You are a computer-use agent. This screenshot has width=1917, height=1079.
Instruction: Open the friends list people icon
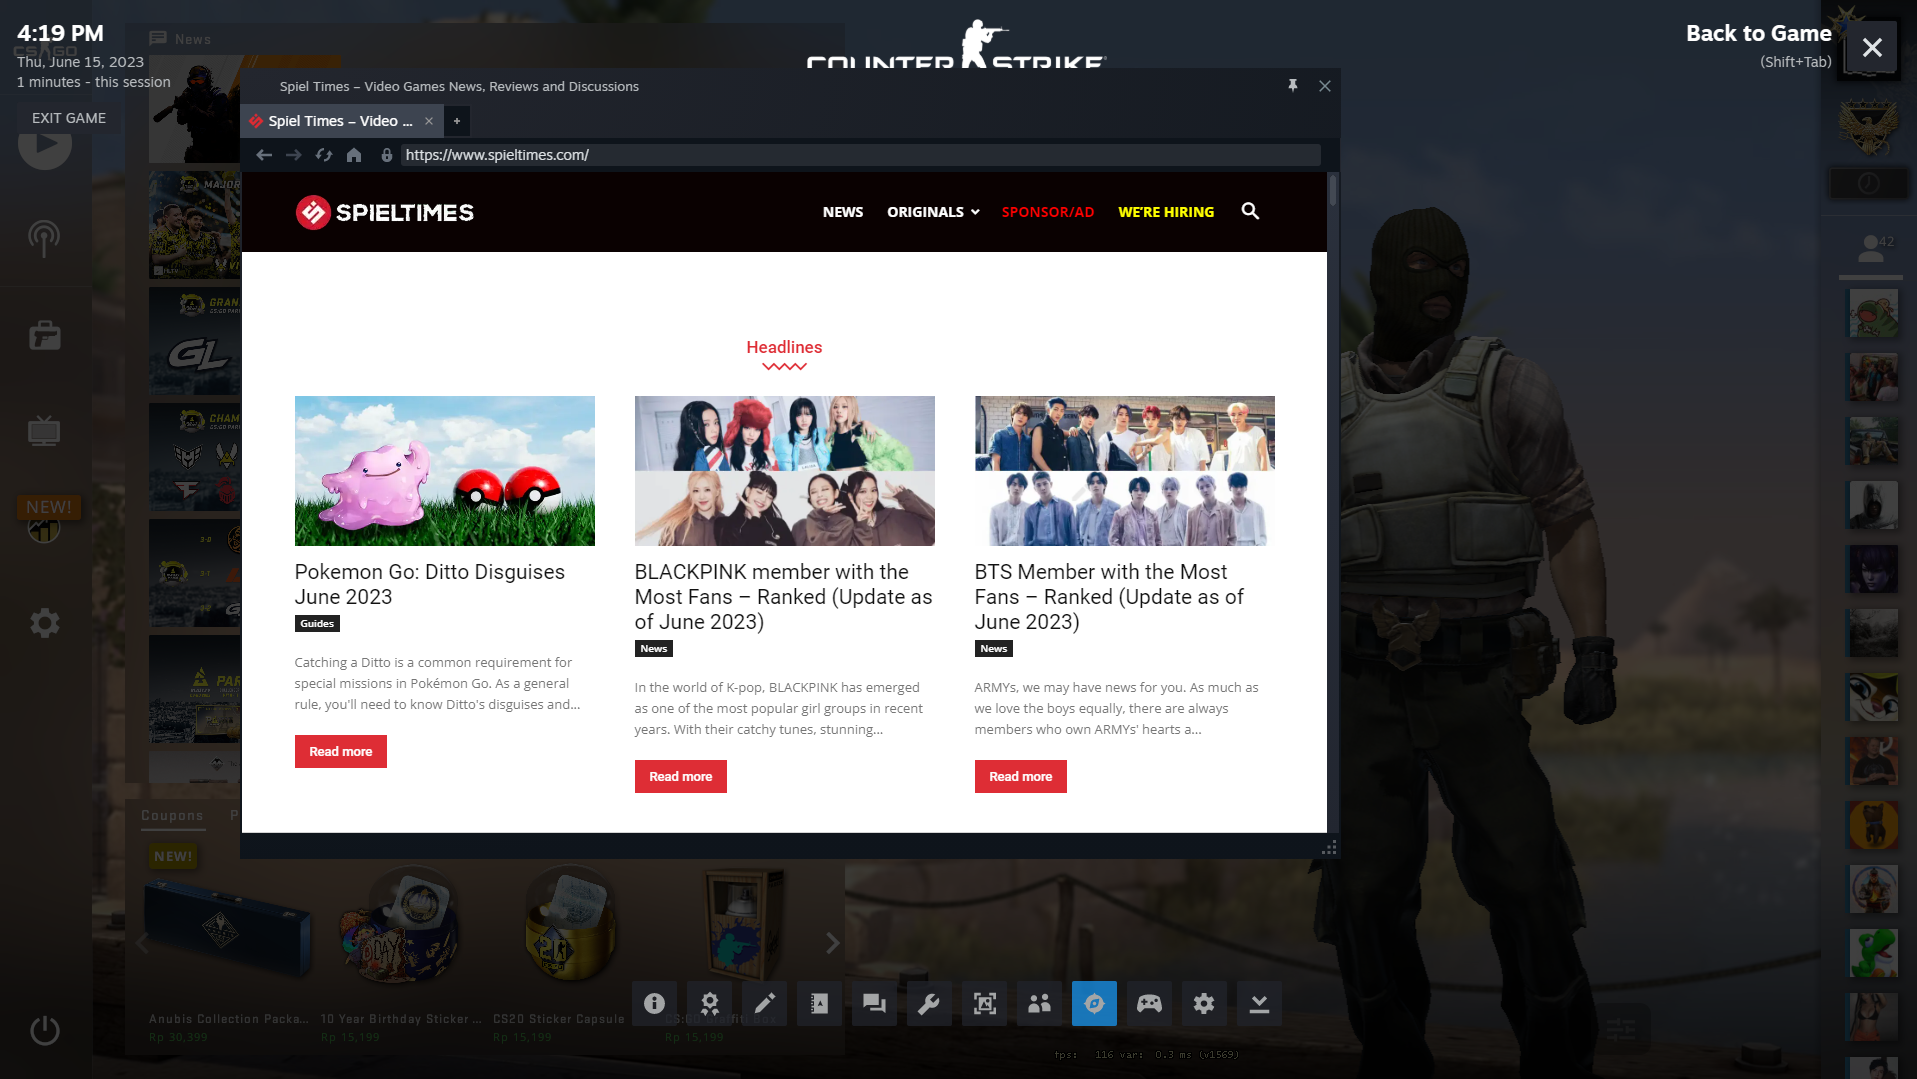pos(1039,1003)
